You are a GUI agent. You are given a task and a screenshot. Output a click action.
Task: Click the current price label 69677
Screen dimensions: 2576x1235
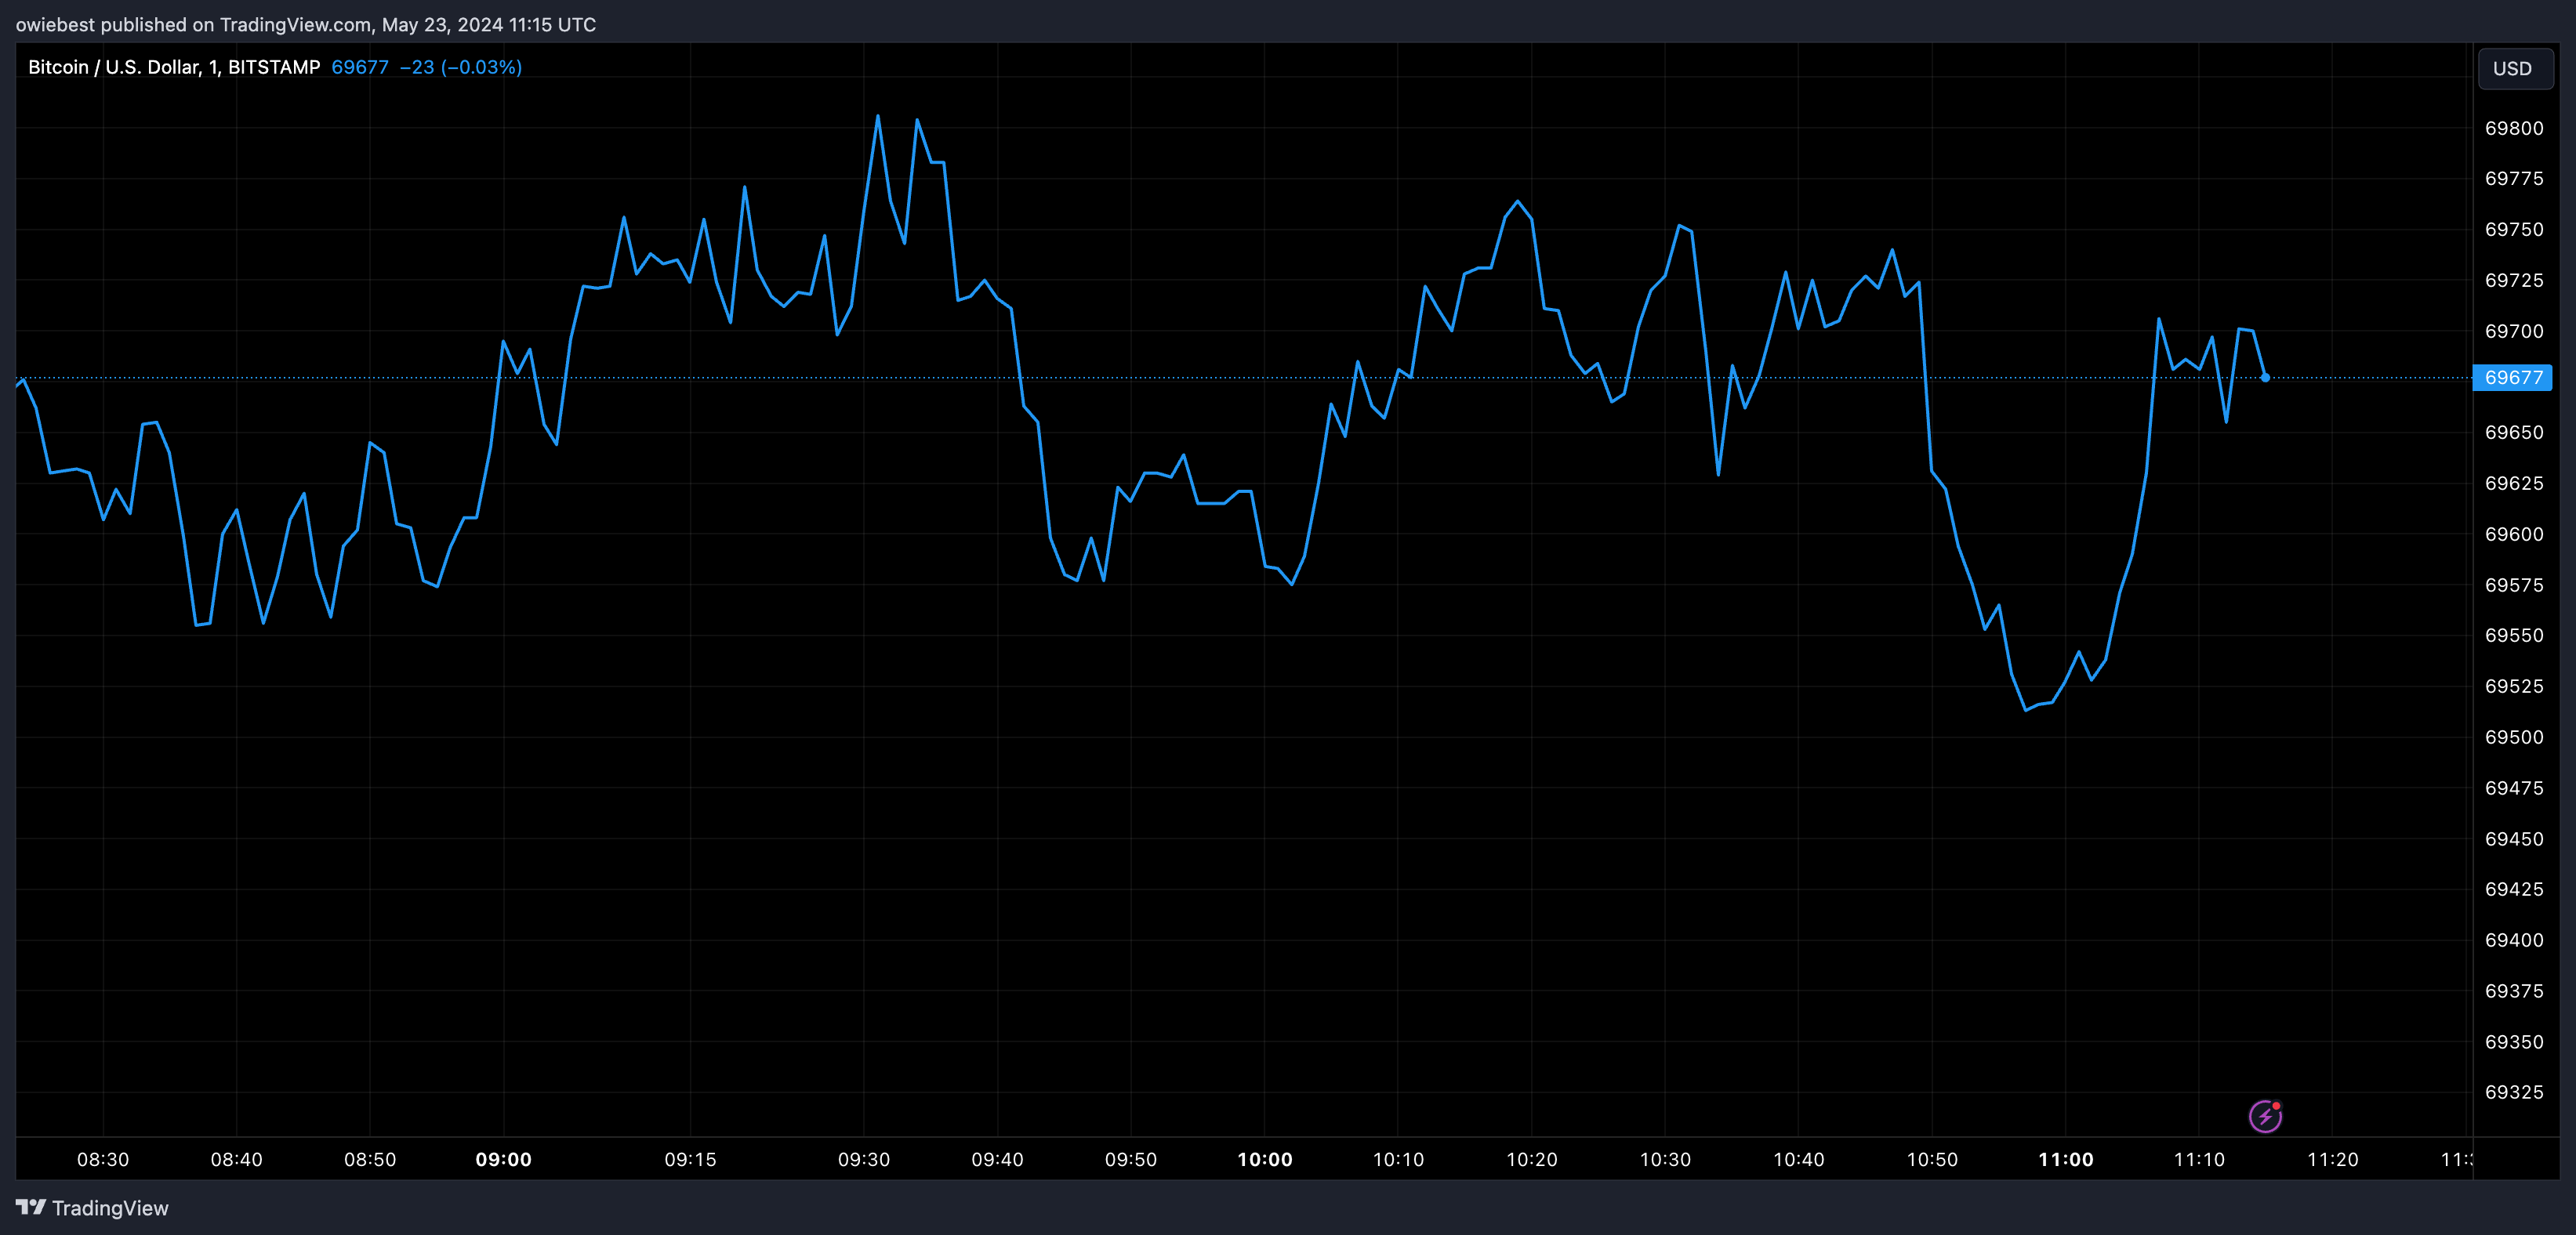[x=2512, y=378]
